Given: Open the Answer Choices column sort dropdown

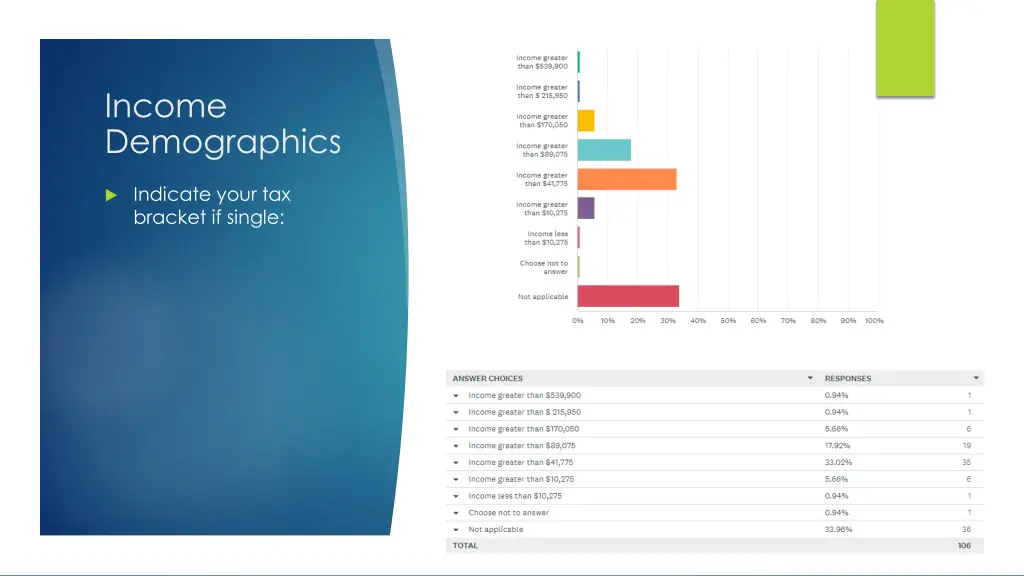Looking at the screenshot, I should point(810,378).
